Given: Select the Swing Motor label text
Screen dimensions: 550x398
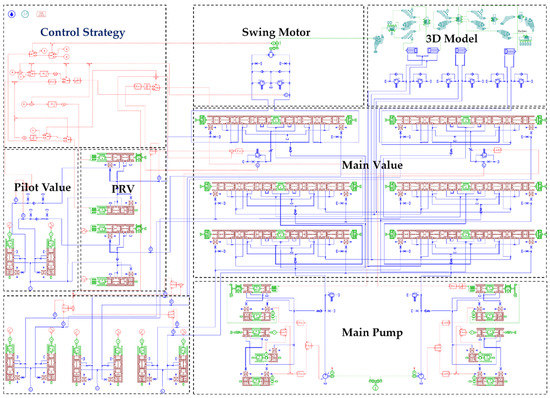Looking at the screenshot, I should (x=276, y=32).
